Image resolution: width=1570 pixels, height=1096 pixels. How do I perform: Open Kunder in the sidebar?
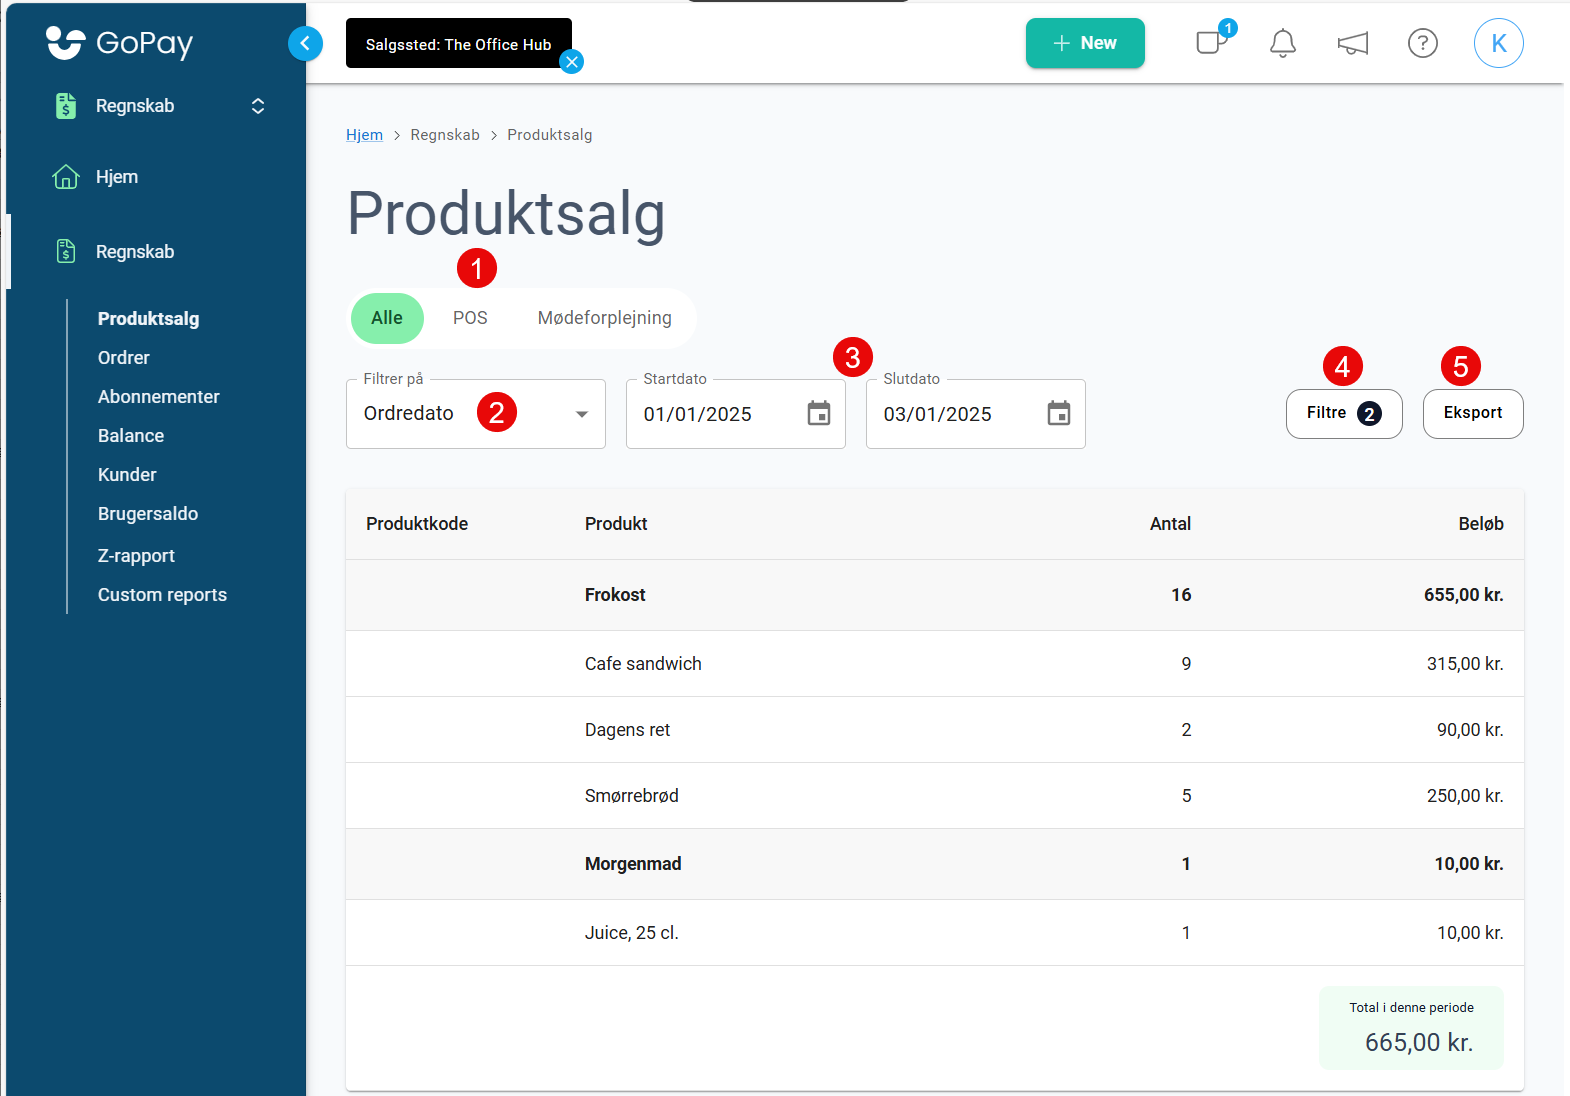127,475
